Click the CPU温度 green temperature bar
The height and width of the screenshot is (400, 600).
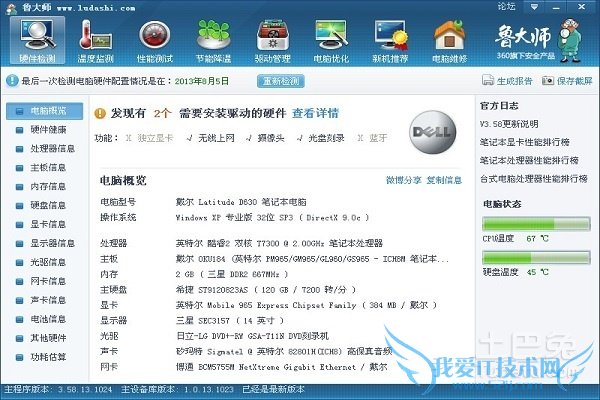(x=536, y=224)
